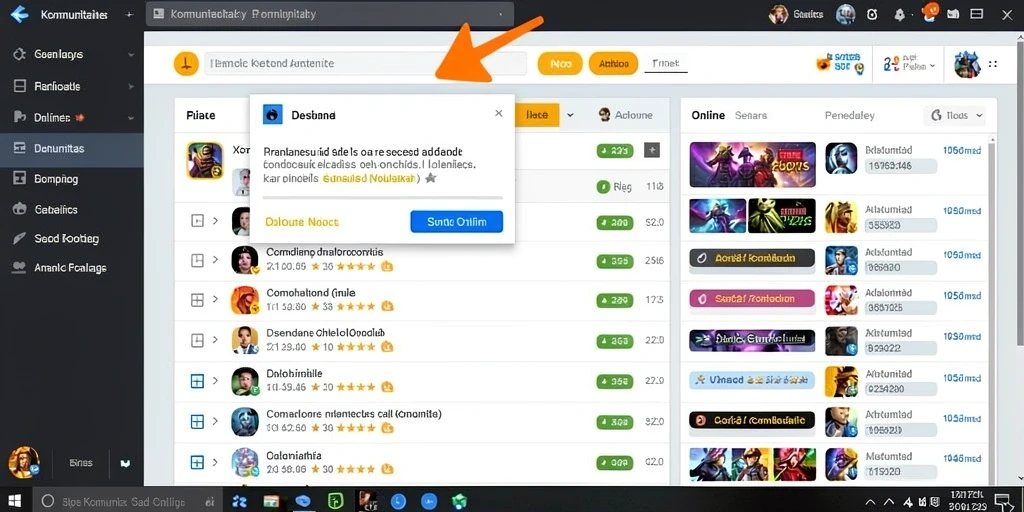Tick the checkbox on Comarlonre mlantectes row
Viewport: 1024px width, 512px height.
pyautogui.click(x=197, y=422)
